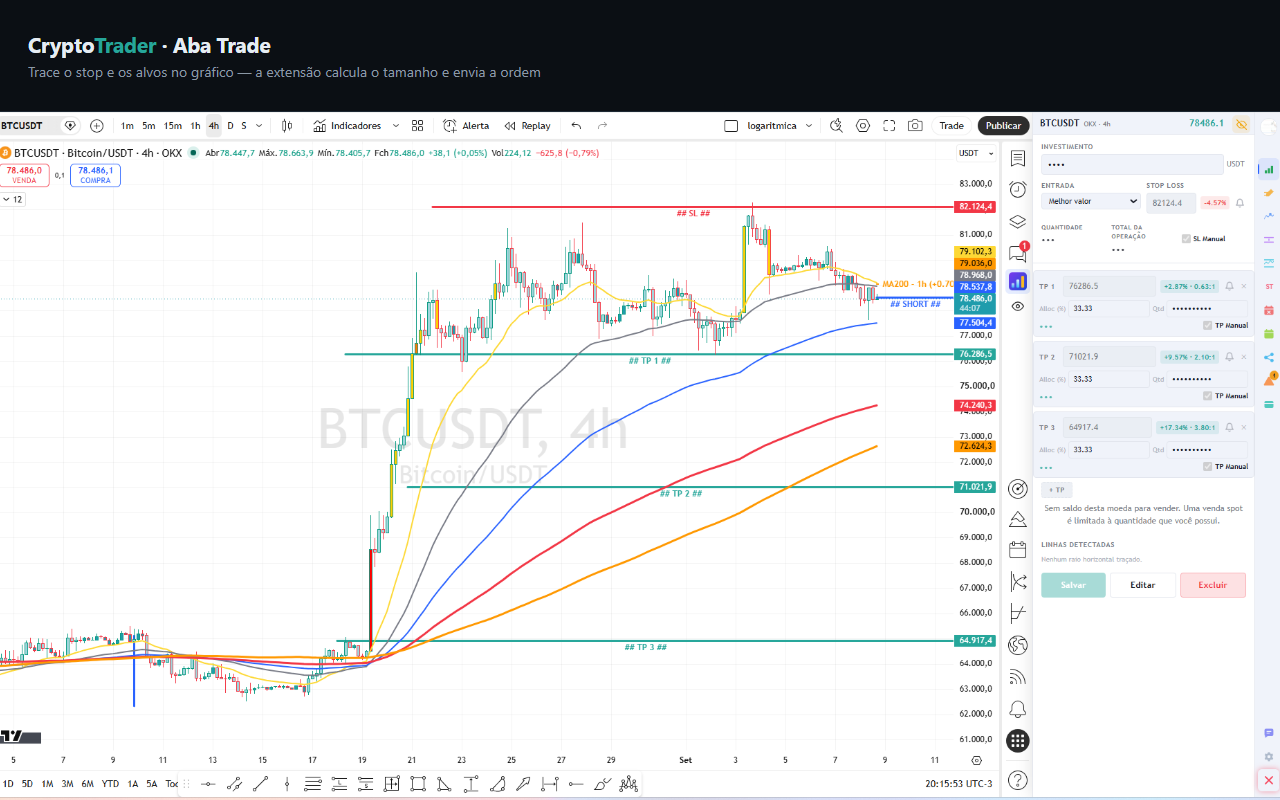
Task: Select the 1m timeframe
Action: click(127, 126)
